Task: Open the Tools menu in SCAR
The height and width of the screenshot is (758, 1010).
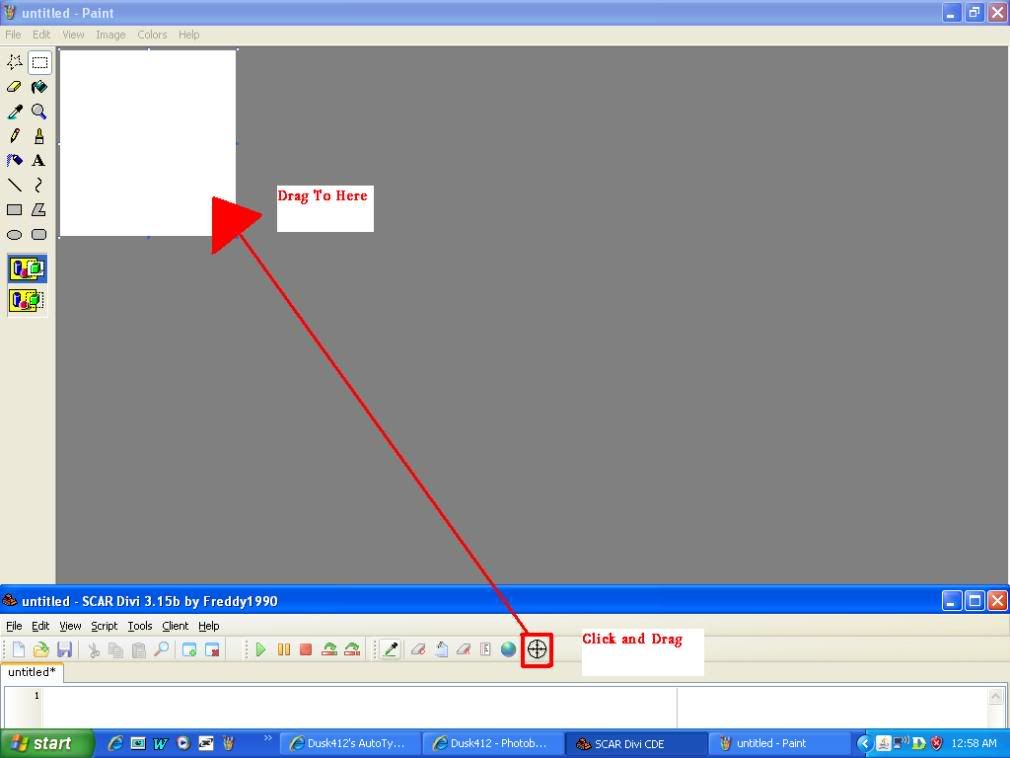Action: point(140,626)
